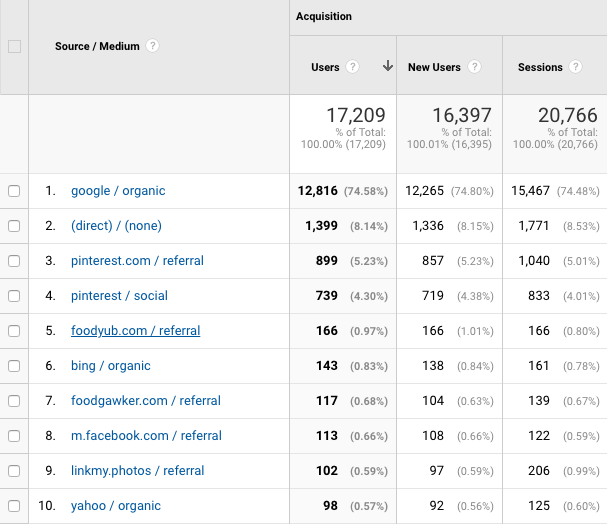
Task: Click the 98 users value
Action: (x=330, y=506)
